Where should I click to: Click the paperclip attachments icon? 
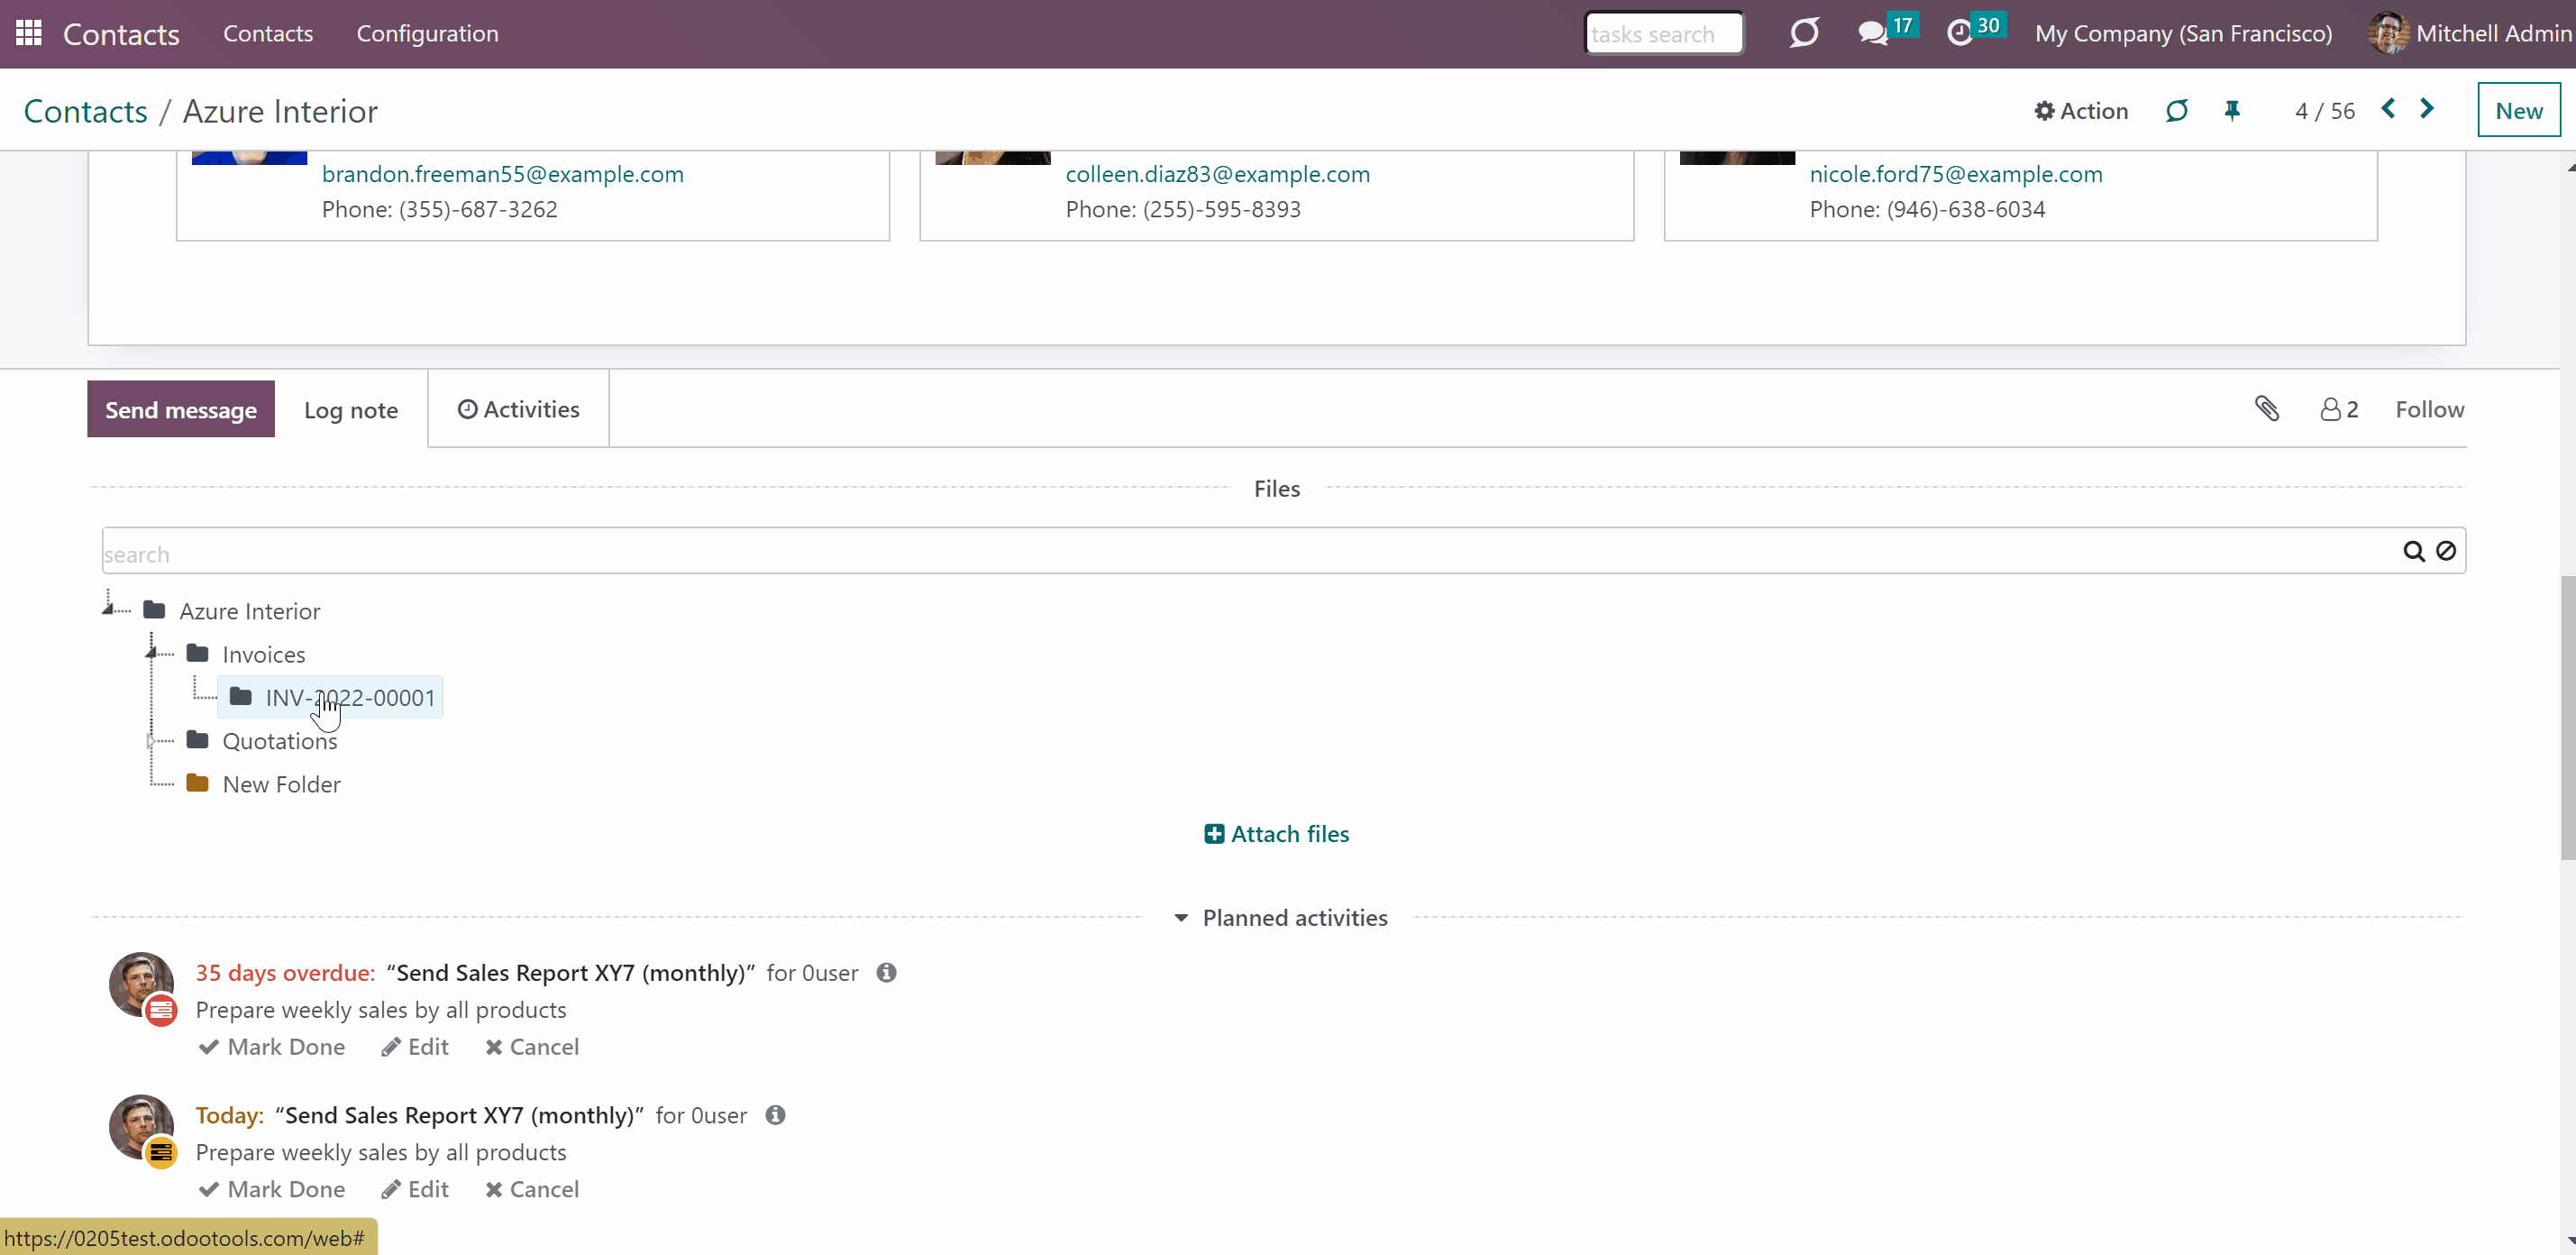2267,408
